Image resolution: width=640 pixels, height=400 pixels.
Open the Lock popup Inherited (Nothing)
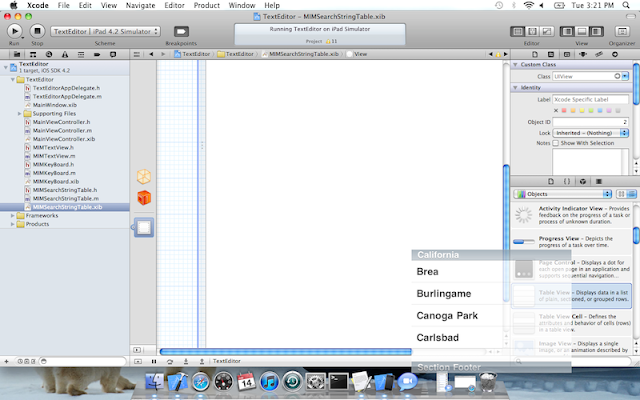coord(590,133)
